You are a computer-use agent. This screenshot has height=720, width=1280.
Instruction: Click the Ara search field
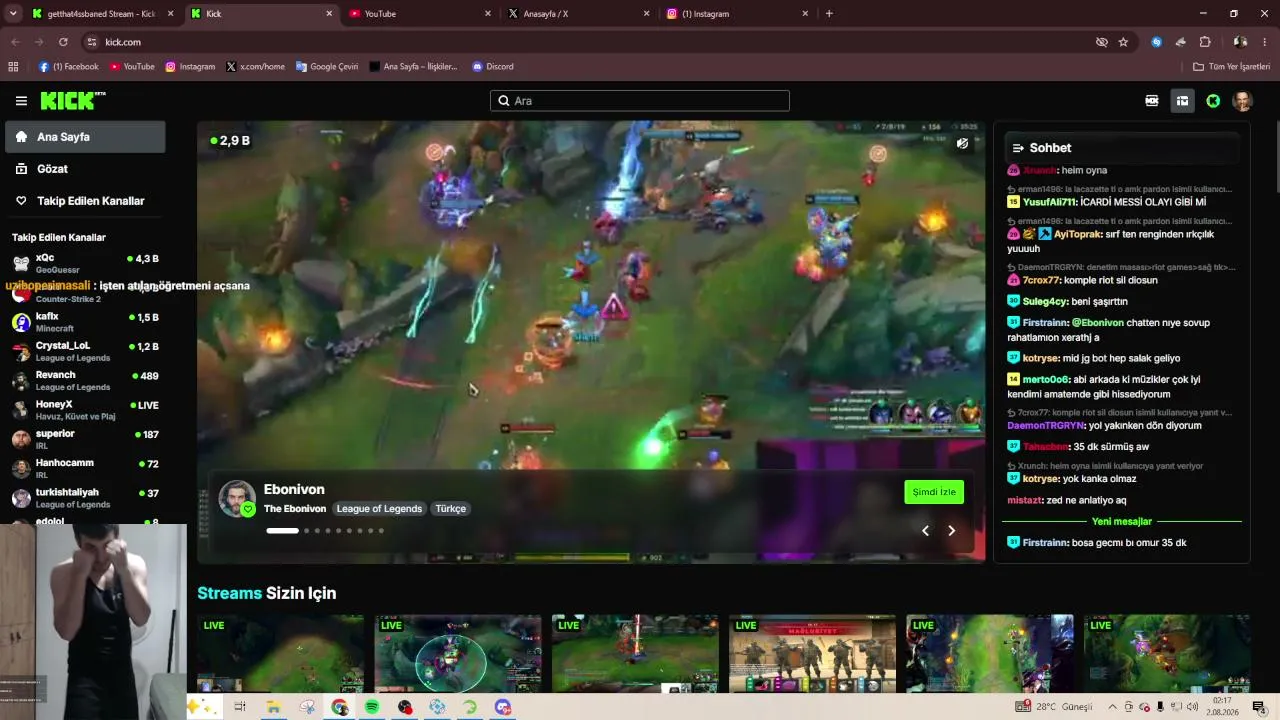(640, 101)
